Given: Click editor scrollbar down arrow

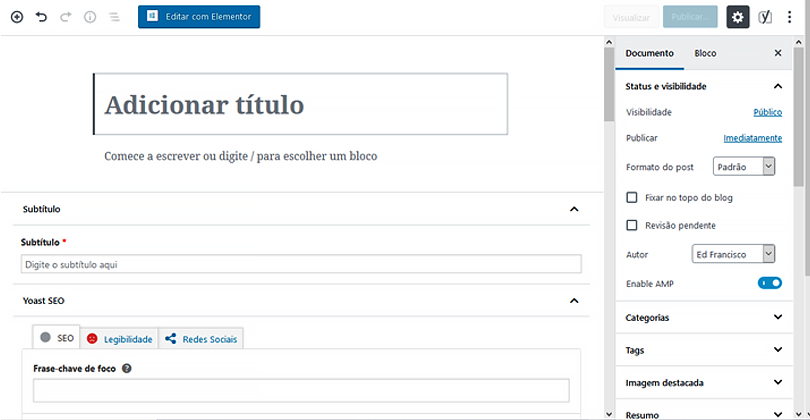Looking at the screenshot, I should pyautogui.click(x=609, y=414).
